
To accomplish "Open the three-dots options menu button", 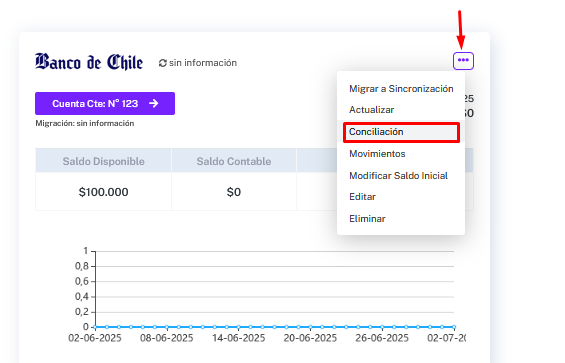I will pos(463,61).
